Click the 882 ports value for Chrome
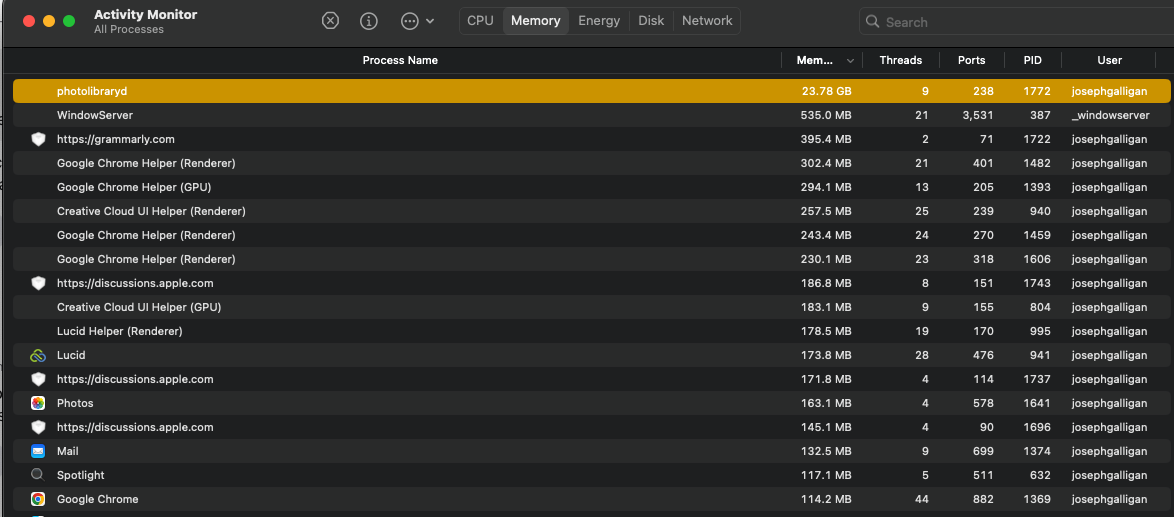Screen dimensions: 1174x517 tap(983, 499)
